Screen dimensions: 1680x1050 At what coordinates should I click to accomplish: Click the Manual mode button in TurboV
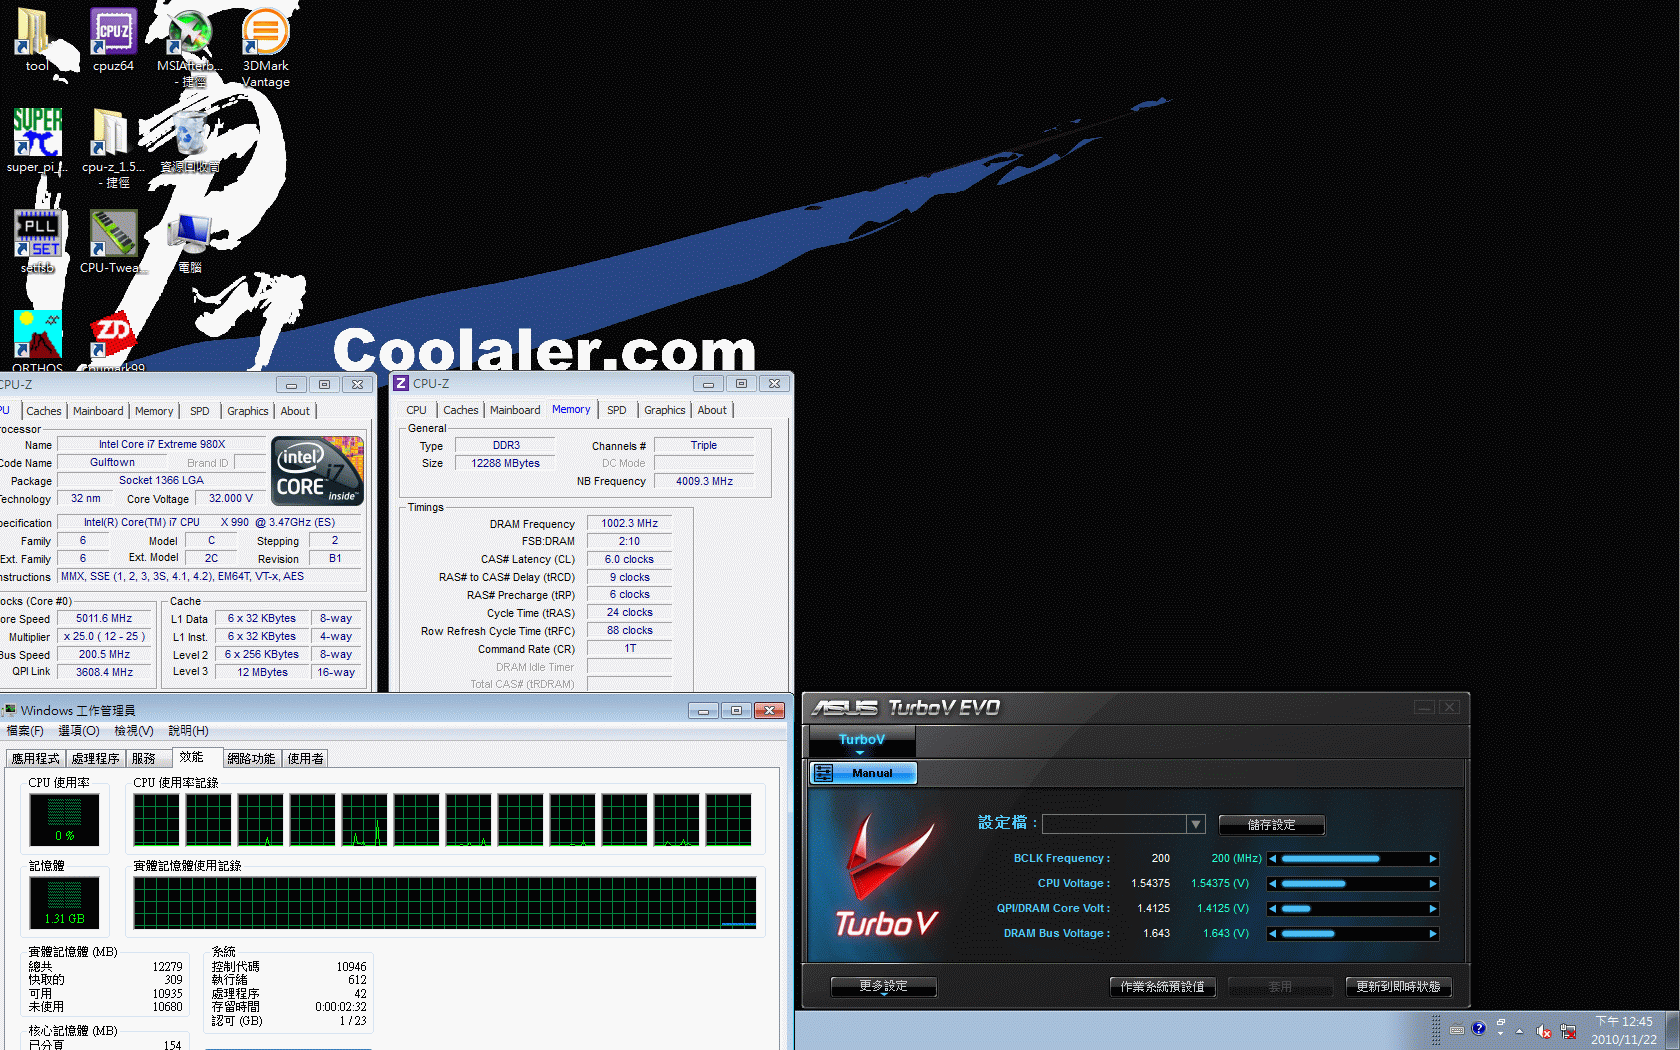pos(863,773)
